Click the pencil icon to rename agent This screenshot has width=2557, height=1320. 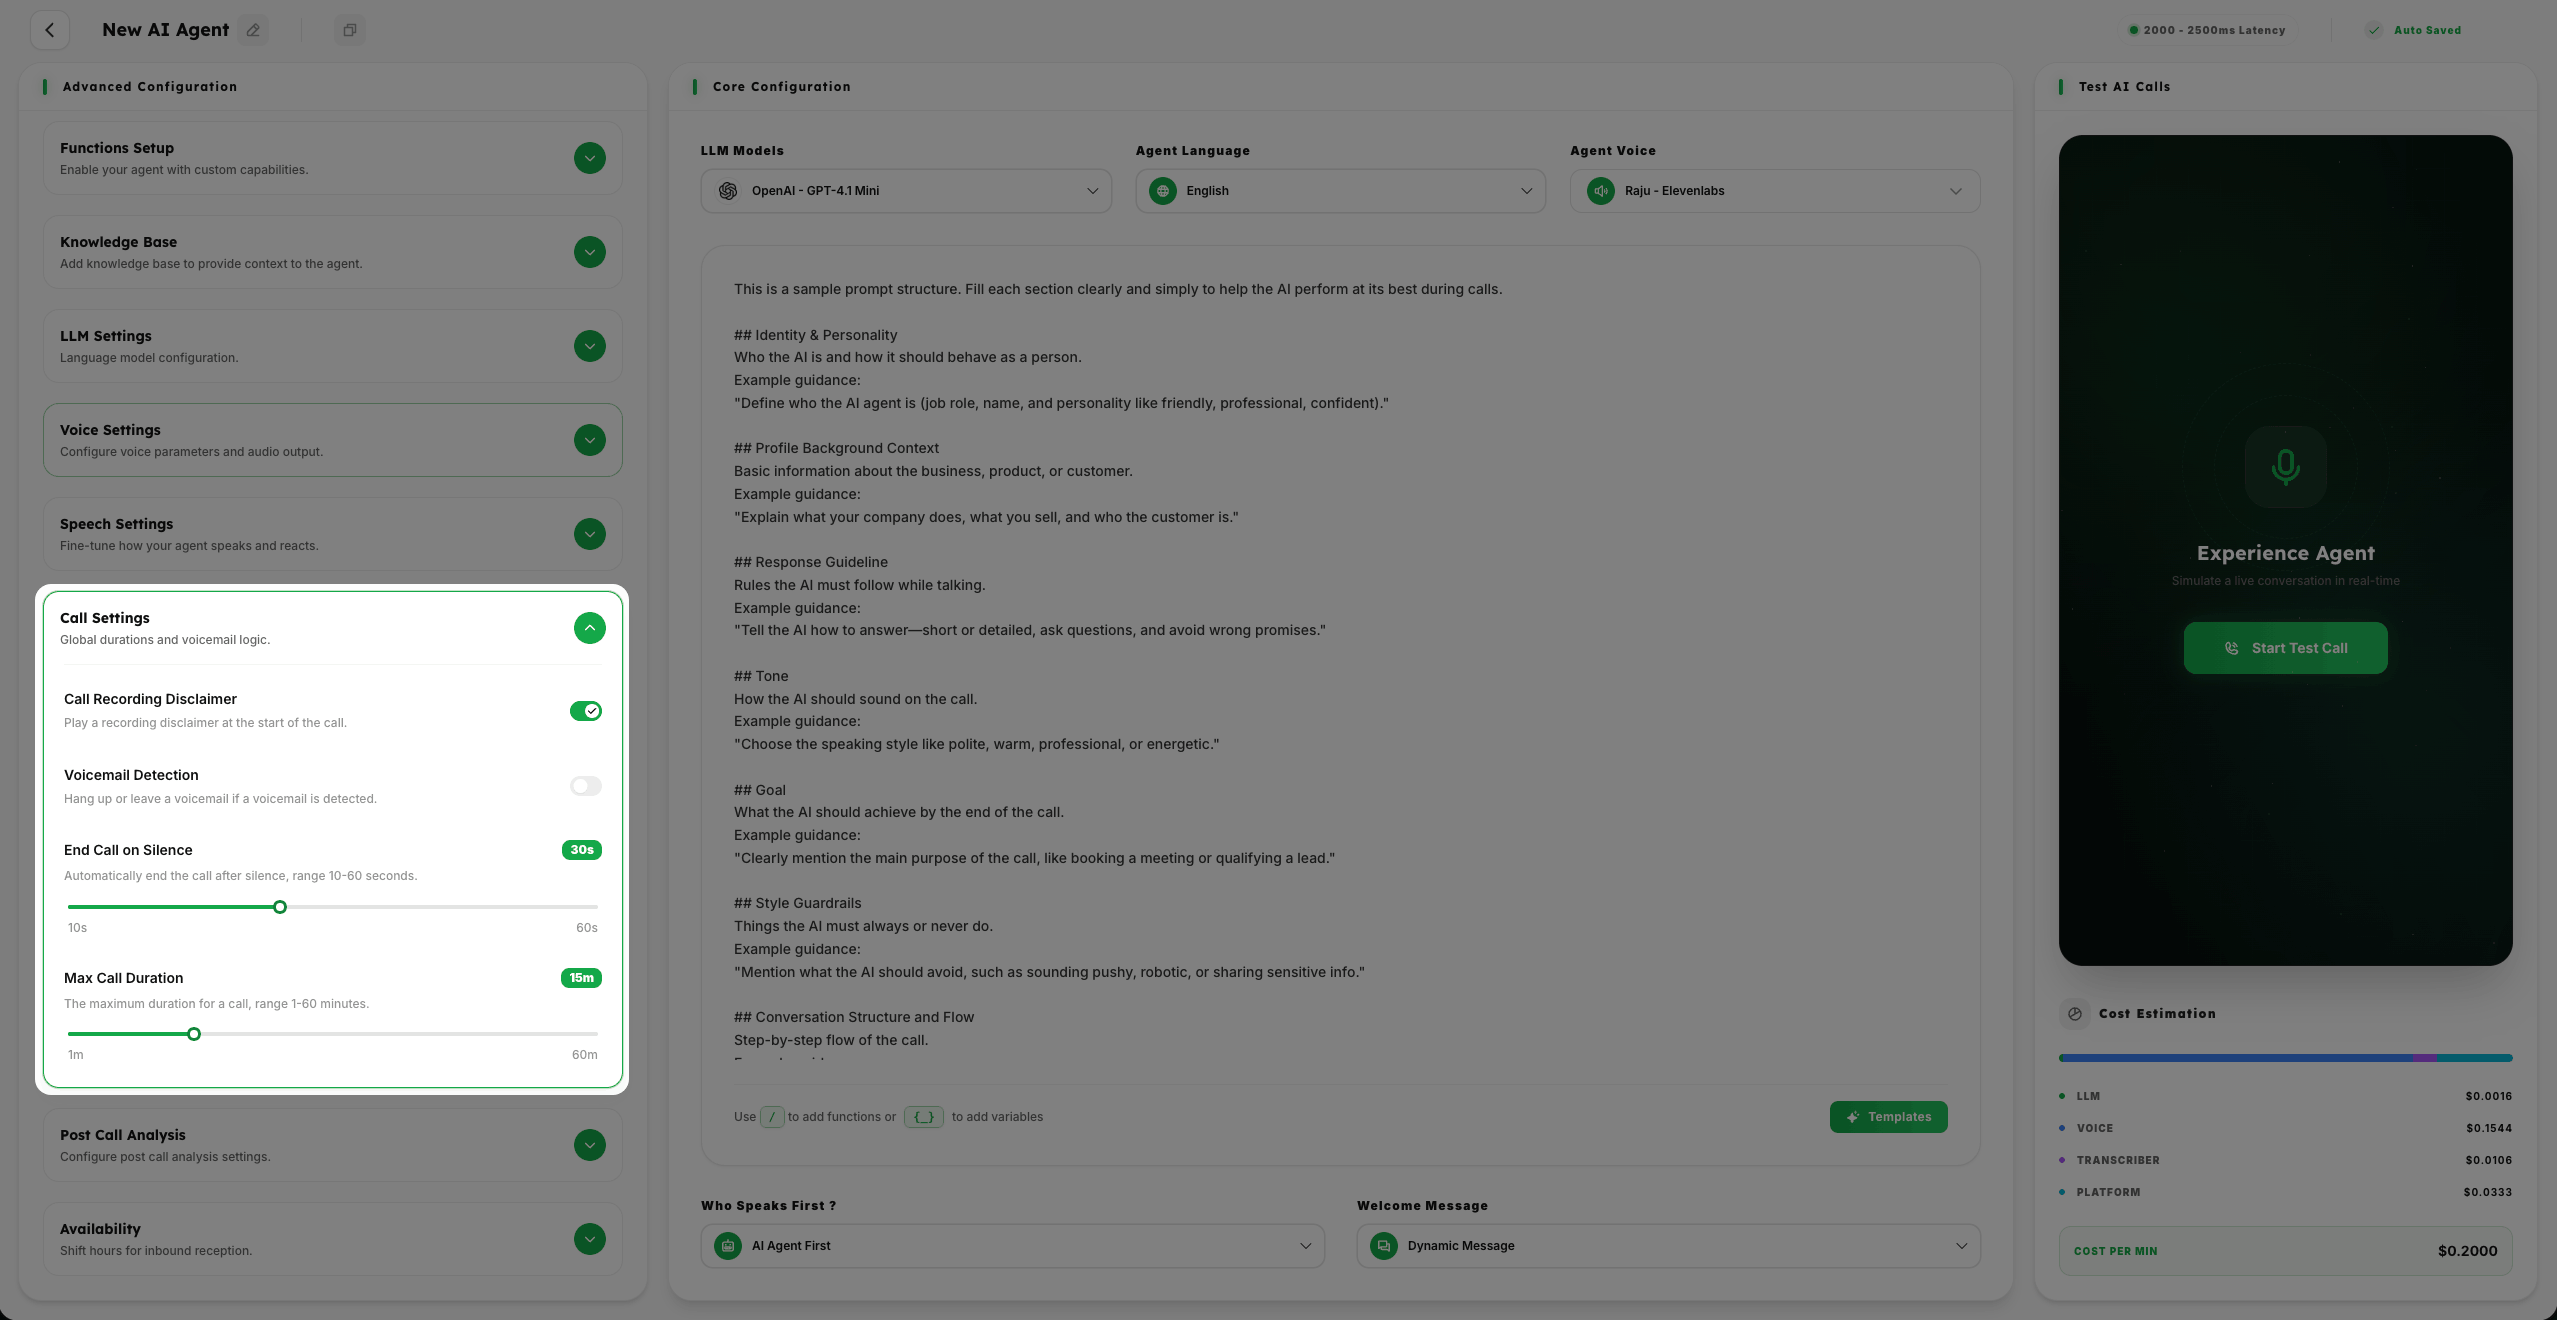tap(254, 30)
